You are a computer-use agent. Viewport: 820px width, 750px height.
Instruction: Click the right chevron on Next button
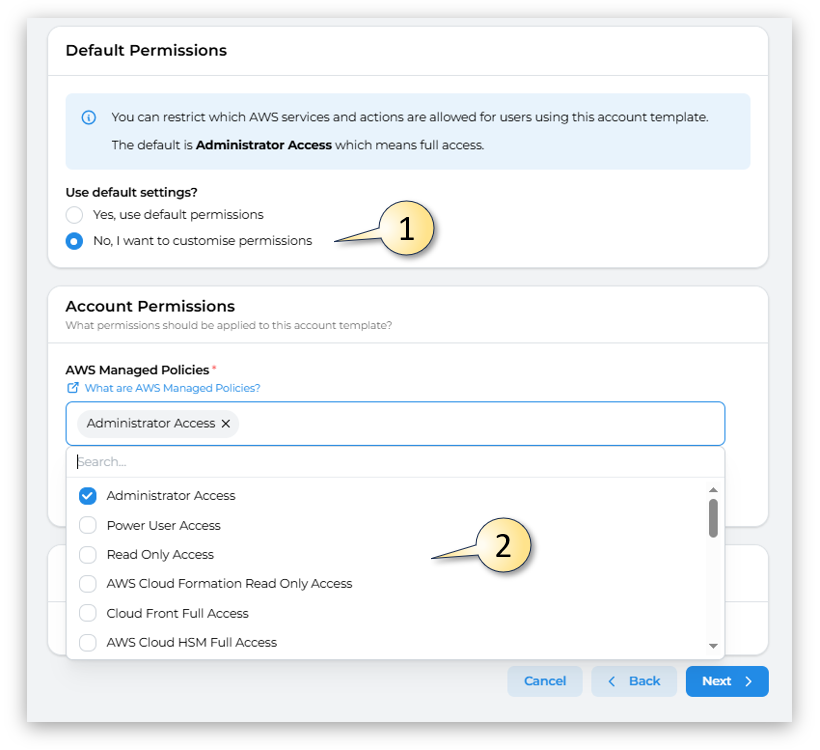click(x=748, y=681)
